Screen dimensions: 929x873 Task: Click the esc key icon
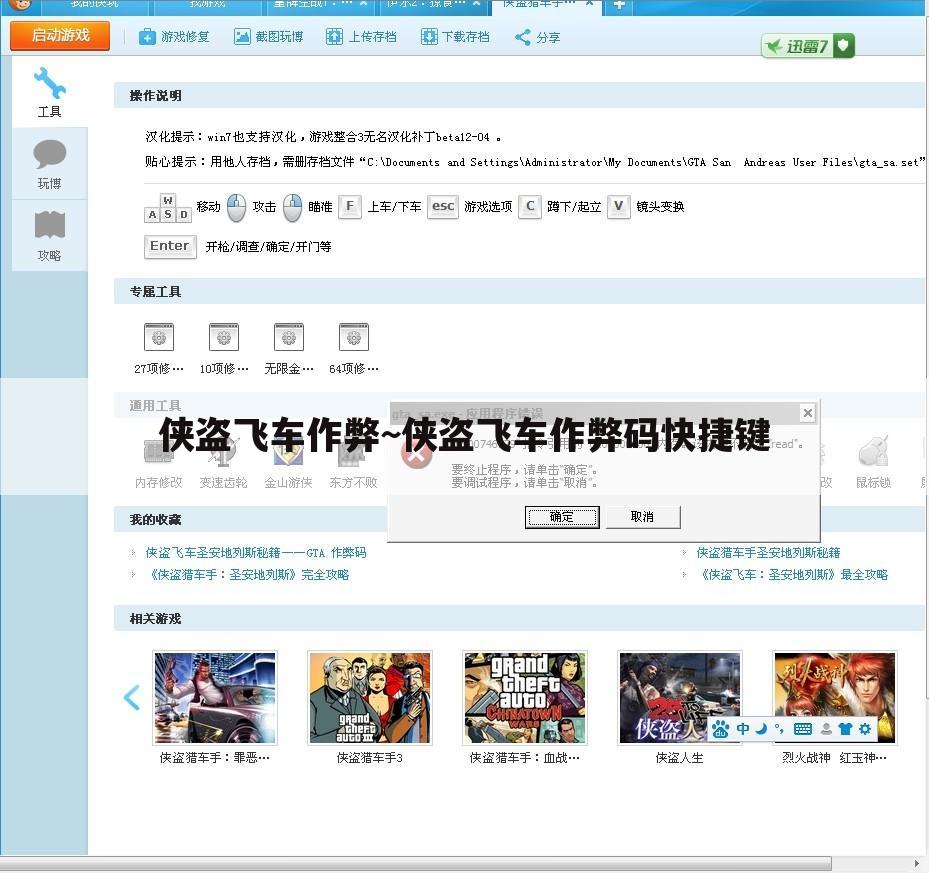click(x=443, y=207)
